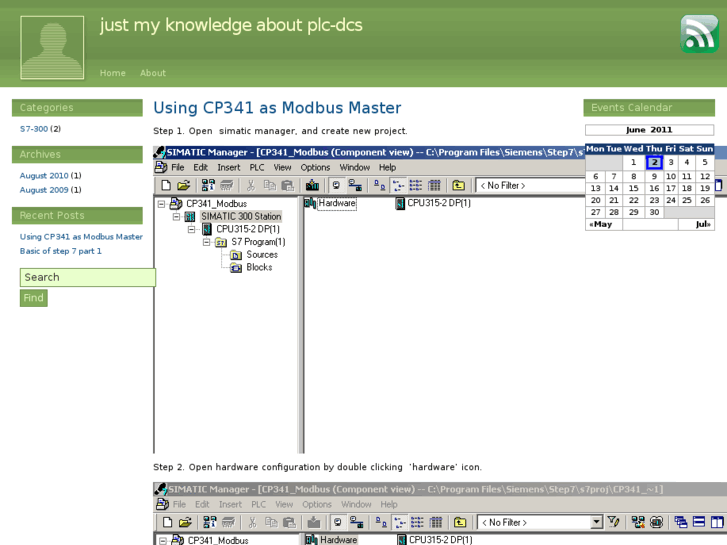Click New Project icon in Step 1 toolbar

pos(166,186)
